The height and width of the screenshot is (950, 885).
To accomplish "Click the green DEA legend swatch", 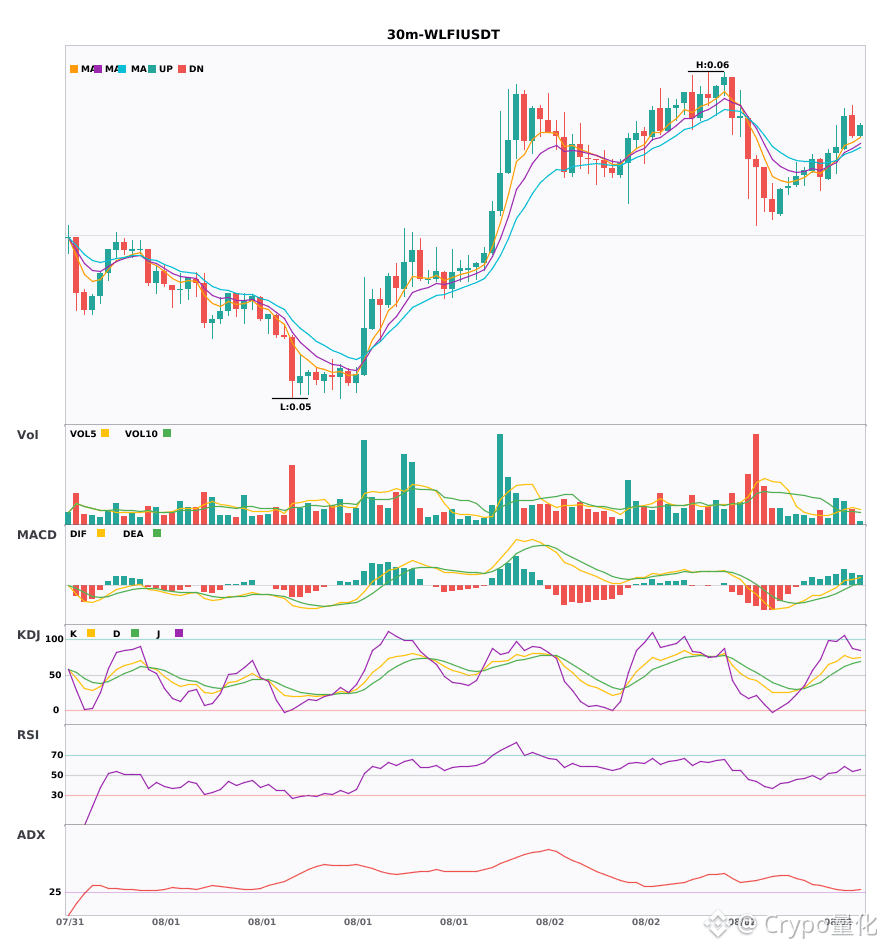I will tap(157, 533).
